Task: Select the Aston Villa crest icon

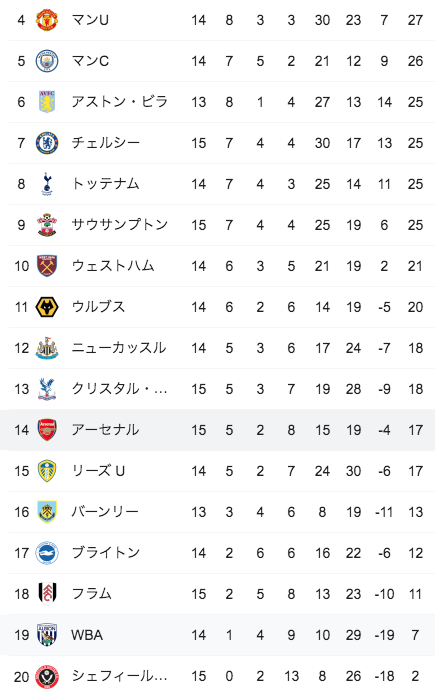Action: click(47, 102)
